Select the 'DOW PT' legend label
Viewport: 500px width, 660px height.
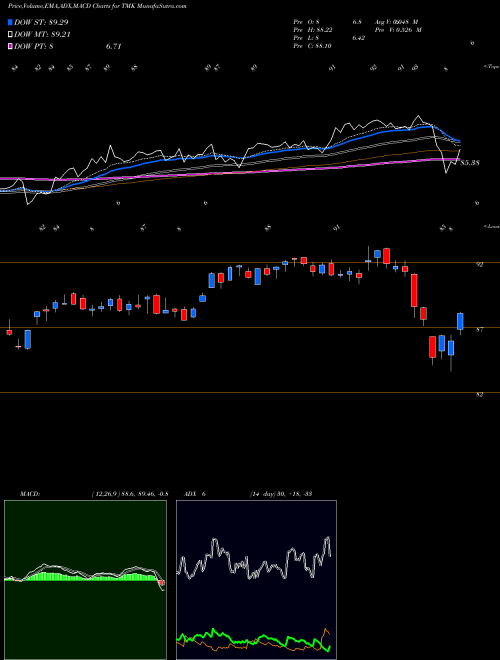pos(68,46)
